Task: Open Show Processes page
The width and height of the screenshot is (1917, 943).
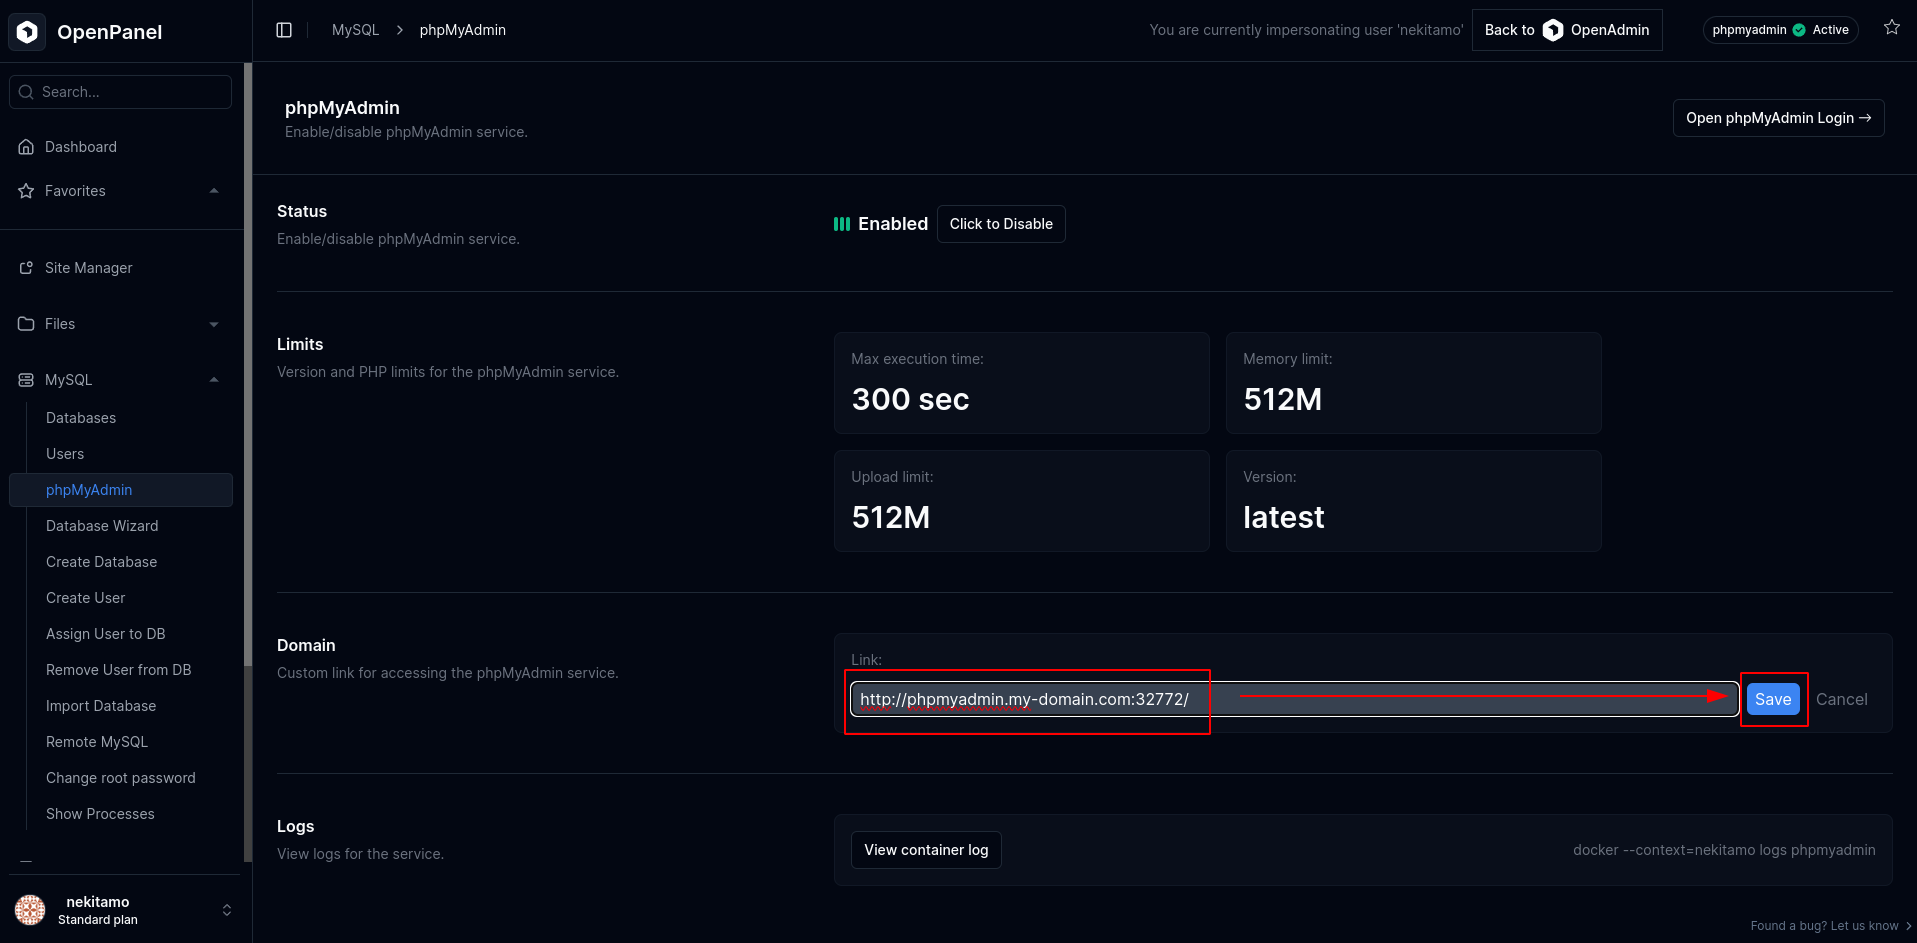Action: tap(100, 814)
